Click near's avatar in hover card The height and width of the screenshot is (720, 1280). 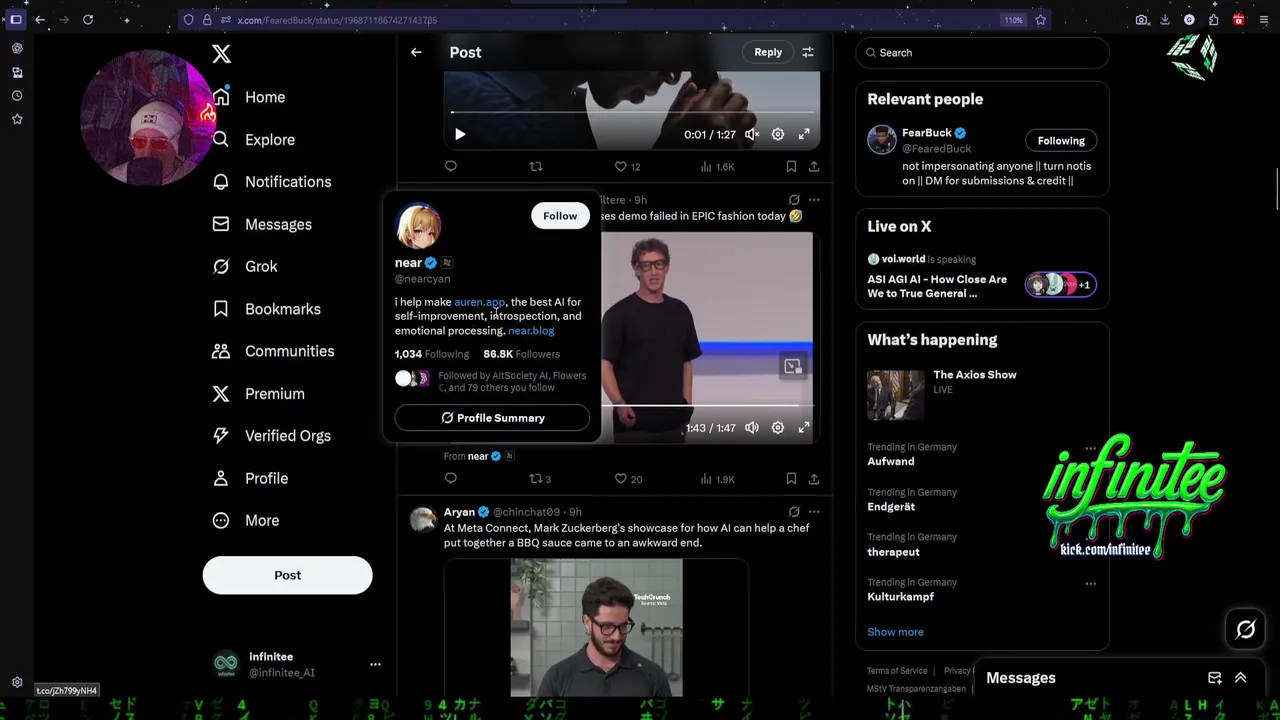[419, 224]
